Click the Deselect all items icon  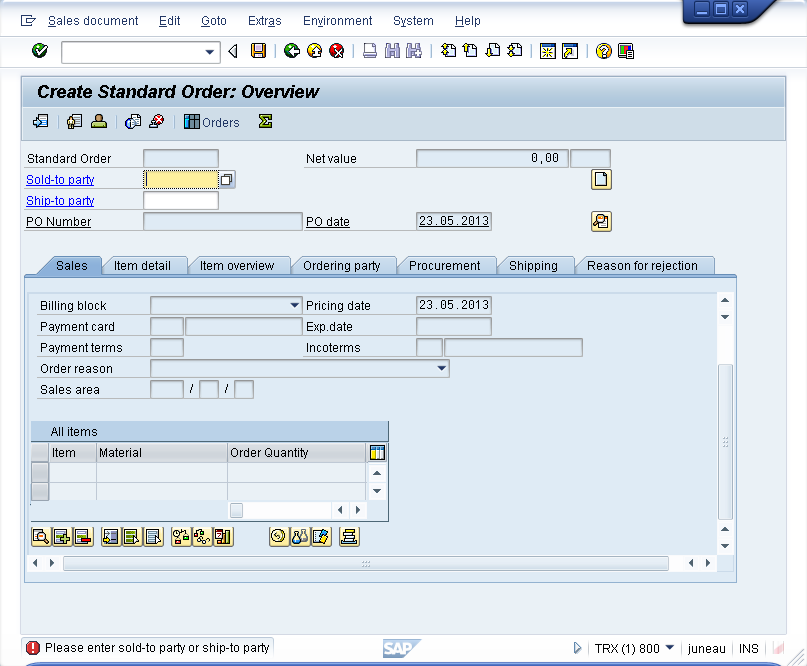[x=153, y=537]
